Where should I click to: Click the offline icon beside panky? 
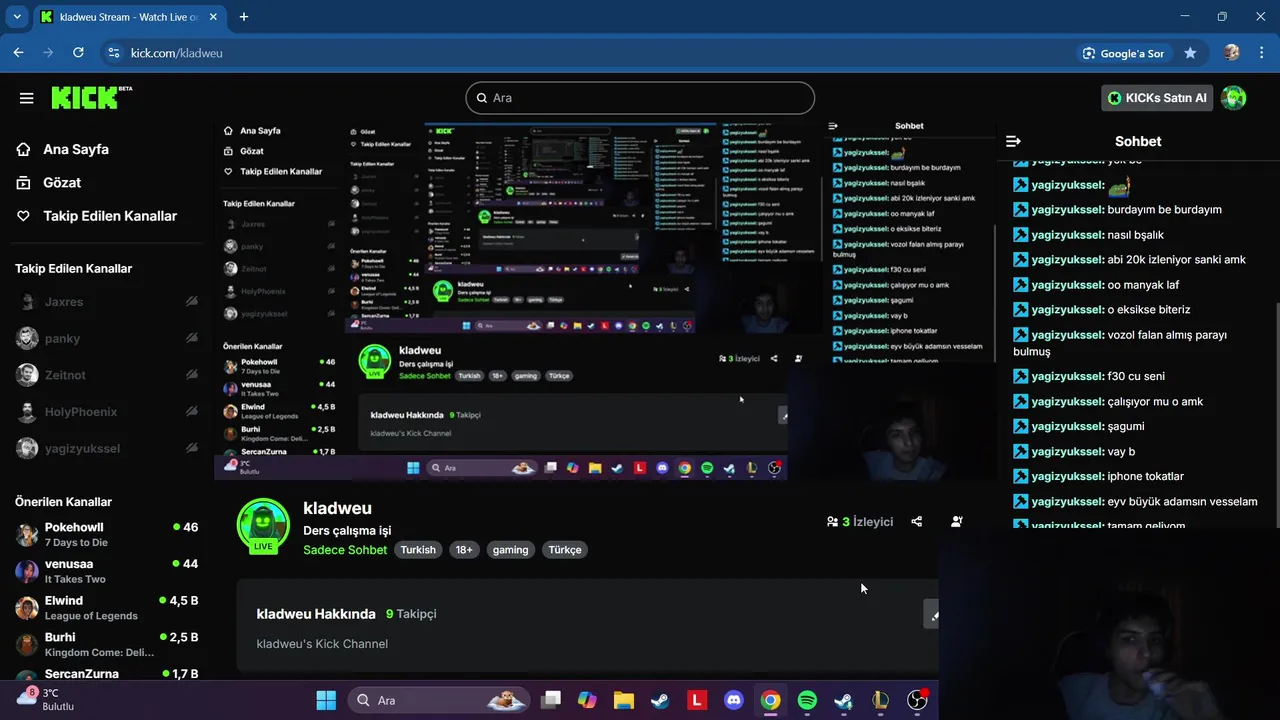coord(191,338)
